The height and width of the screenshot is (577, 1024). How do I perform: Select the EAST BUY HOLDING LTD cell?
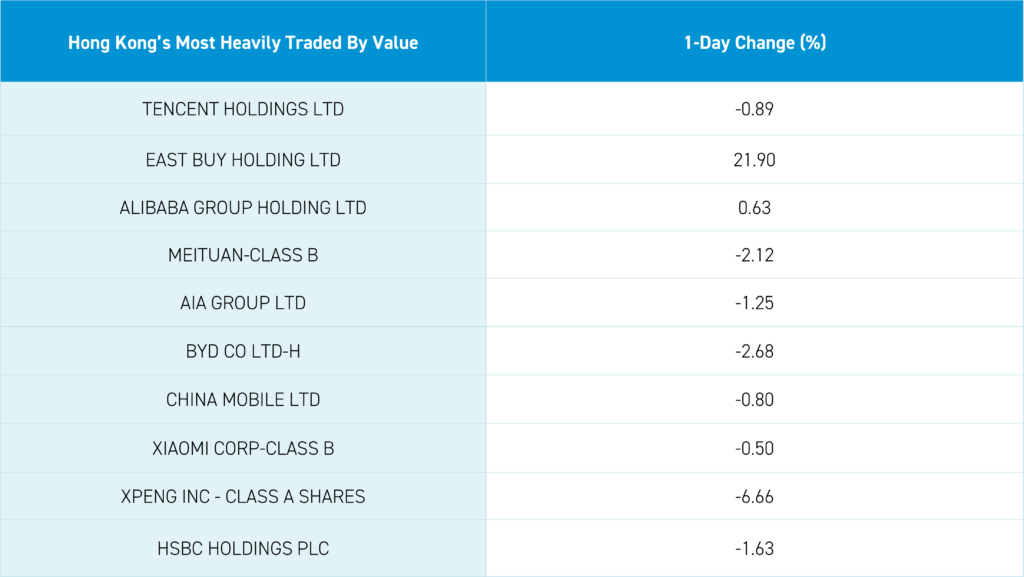(243, 160)
